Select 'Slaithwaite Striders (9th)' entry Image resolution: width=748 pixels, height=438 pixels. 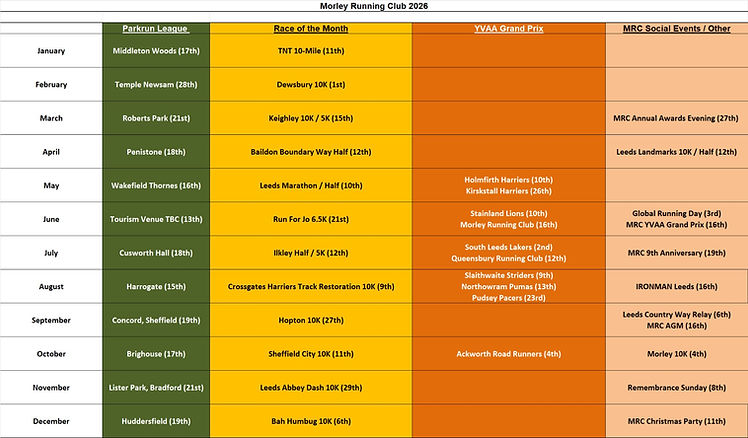pyautogui.click(x=509, y=275)
